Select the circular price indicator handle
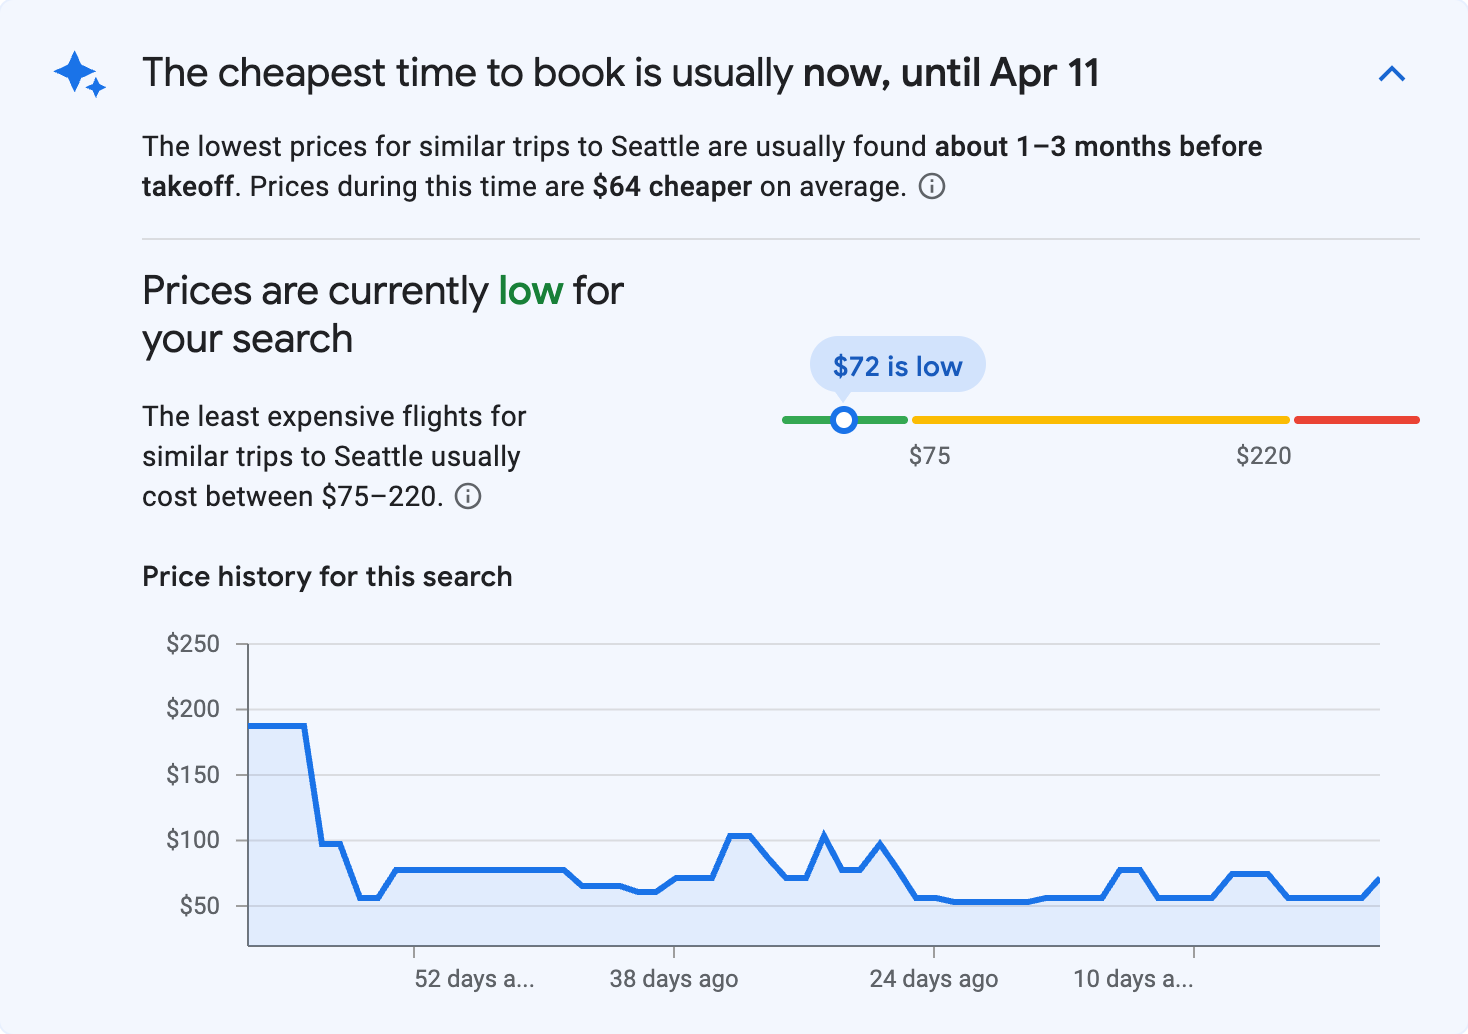The height and width of the screenshot is (1034, 1468). coord(844,420)
